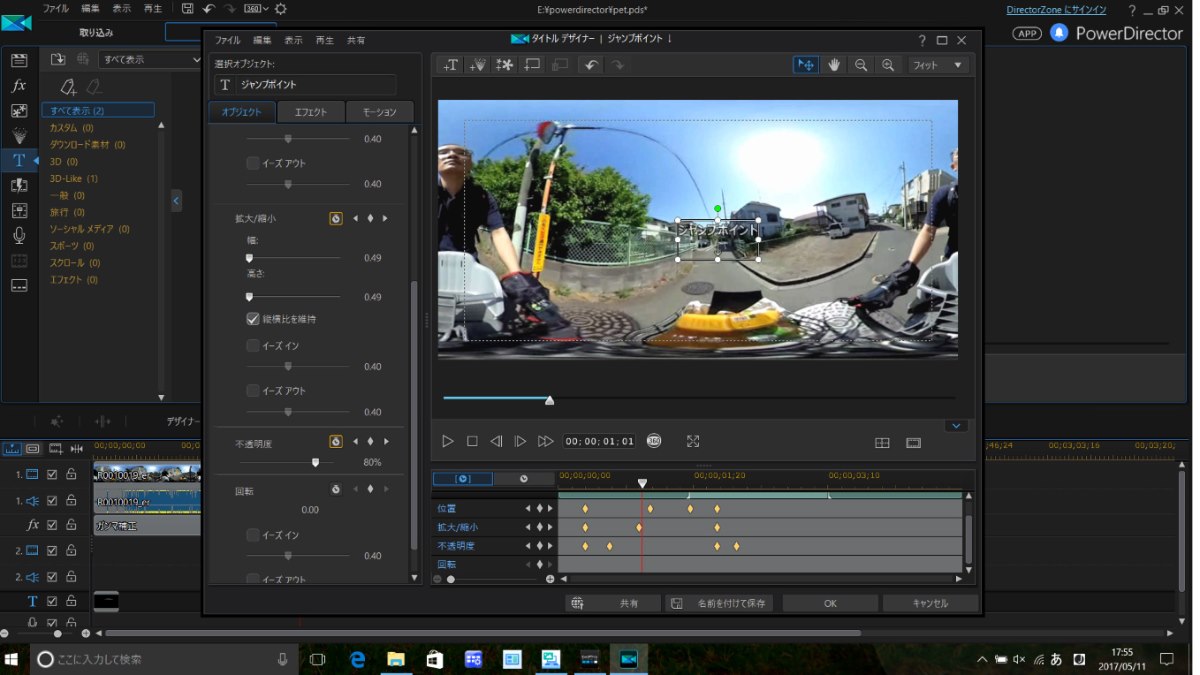The image size is (1200, 675).
Task: Click the キャンセル button
Action: (x=930, y=604)
